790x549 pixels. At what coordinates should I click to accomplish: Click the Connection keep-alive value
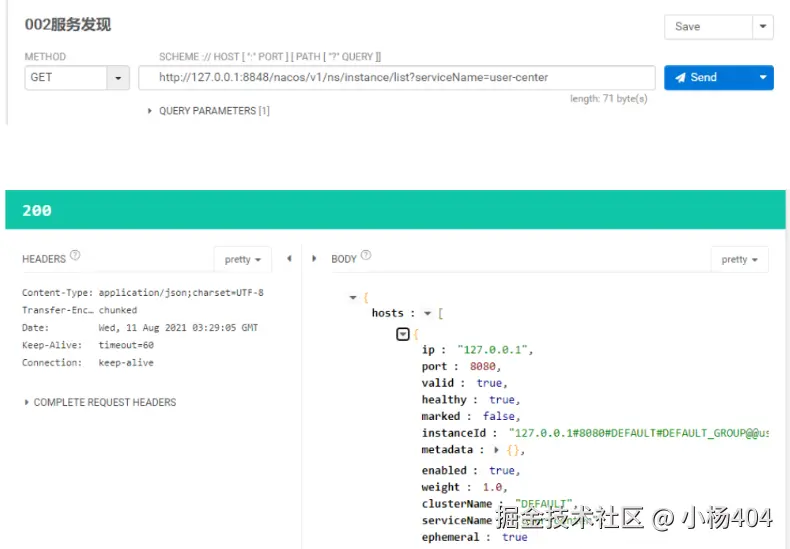(126, 363)
